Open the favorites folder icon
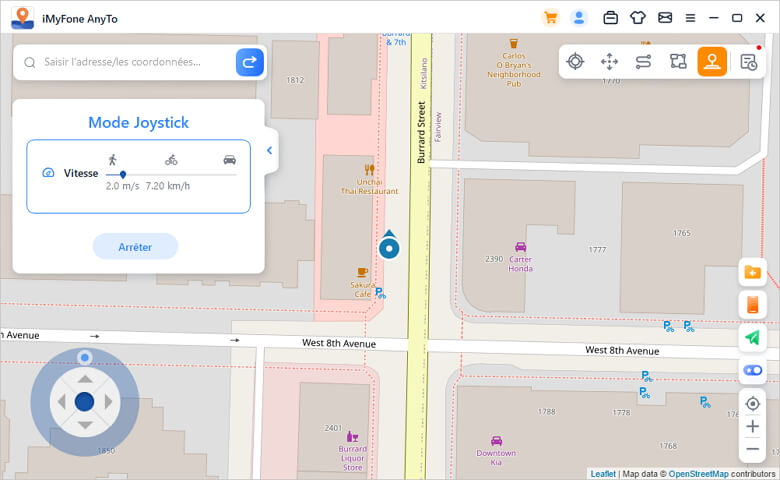This screenshot has width=780, height=480. coord(752,272)
